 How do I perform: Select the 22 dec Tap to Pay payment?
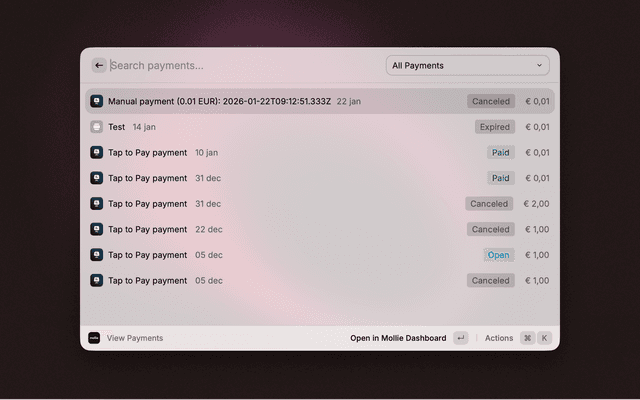(x=300, y=229)
